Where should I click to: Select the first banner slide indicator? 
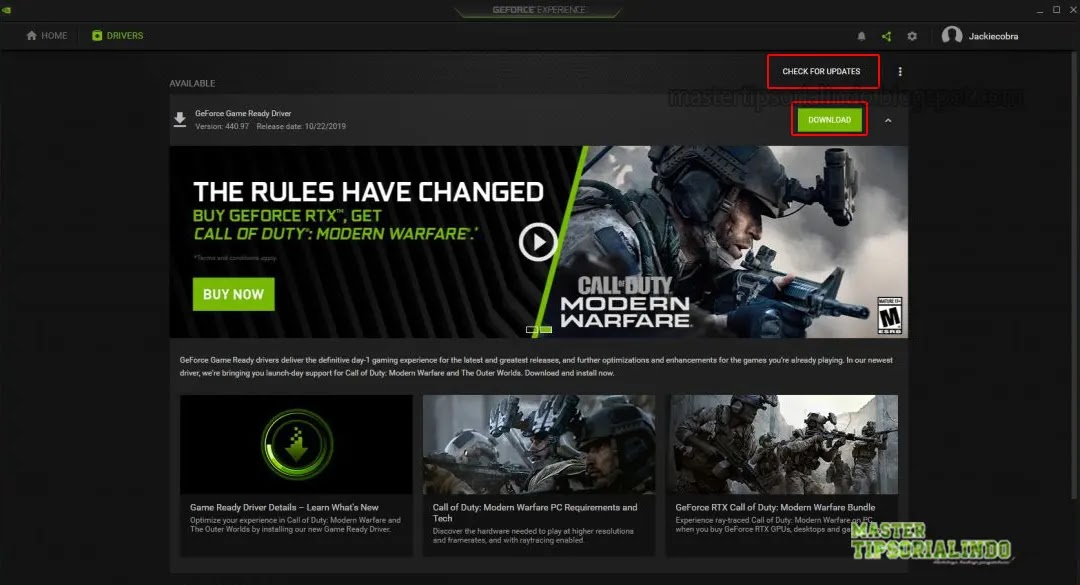point(532,330)
